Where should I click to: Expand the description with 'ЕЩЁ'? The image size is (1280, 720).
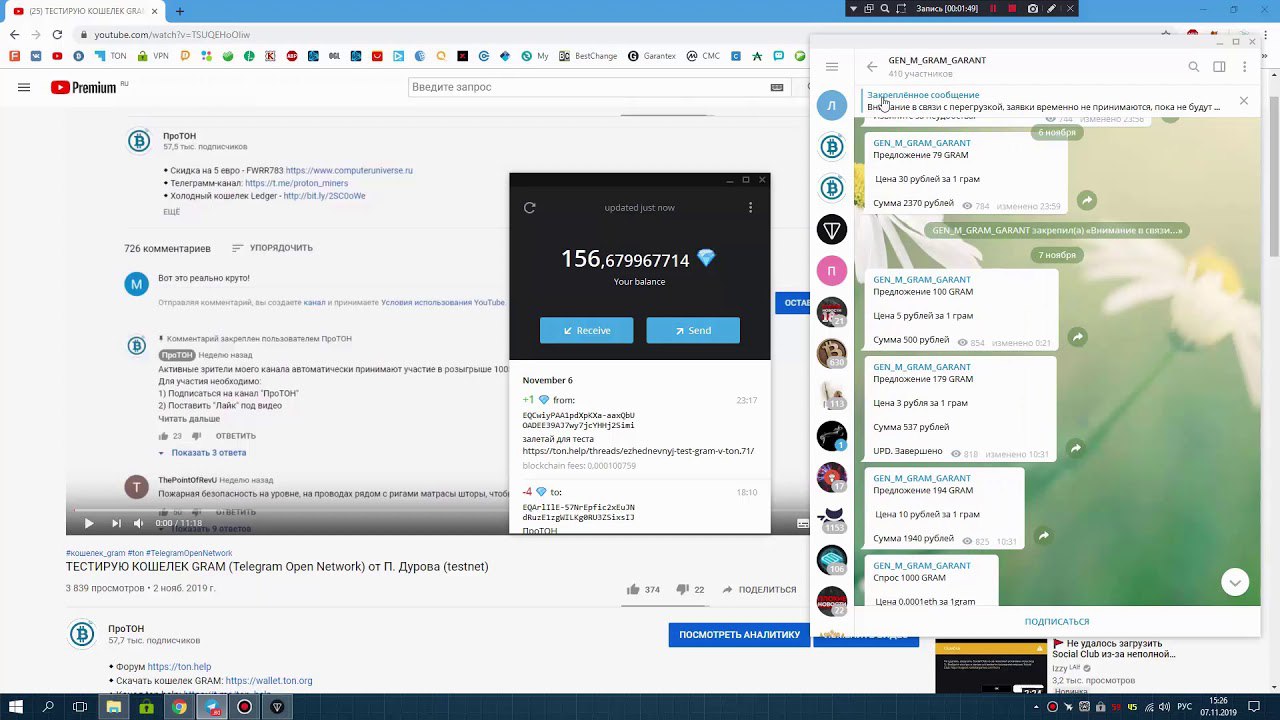(x=172, y=212)
